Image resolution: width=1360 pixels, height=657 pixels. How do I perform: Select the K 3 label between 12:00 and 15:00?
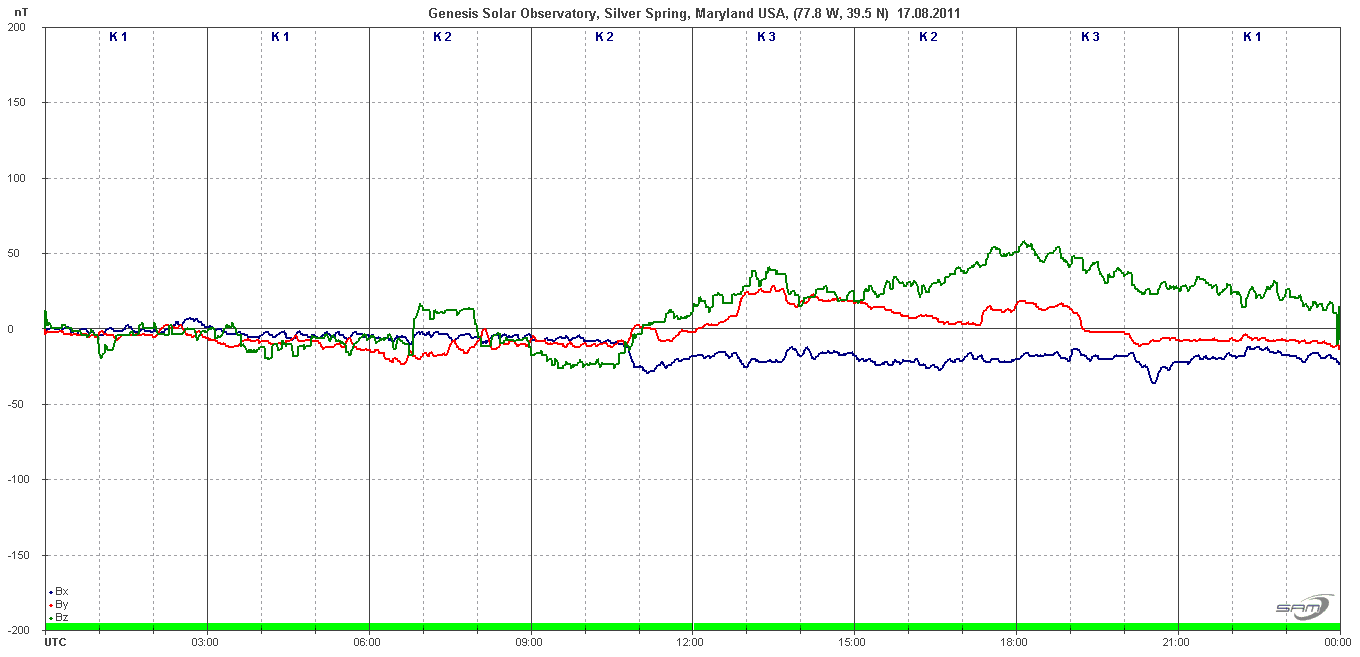coord(766,37)
